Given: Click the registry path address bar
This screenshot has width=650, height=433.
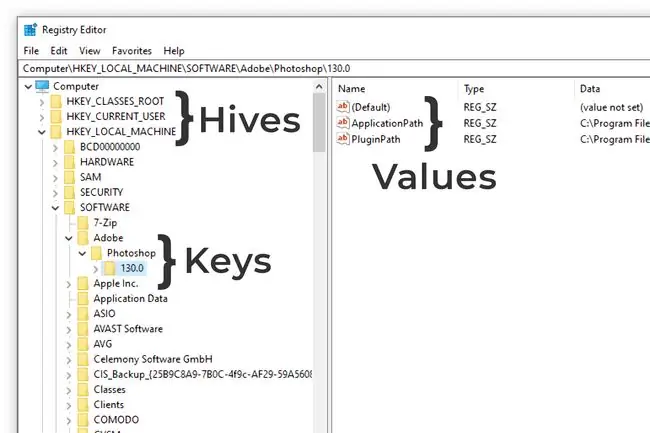Looking at the screenshot, I should [334, 68].
